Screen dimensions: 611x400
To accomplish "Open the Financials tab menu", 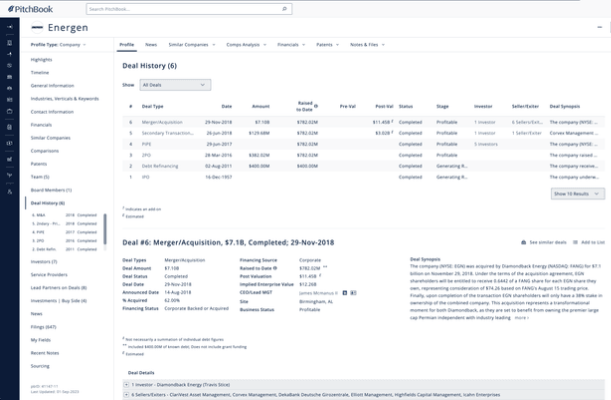I will click(x=290, y=45).
